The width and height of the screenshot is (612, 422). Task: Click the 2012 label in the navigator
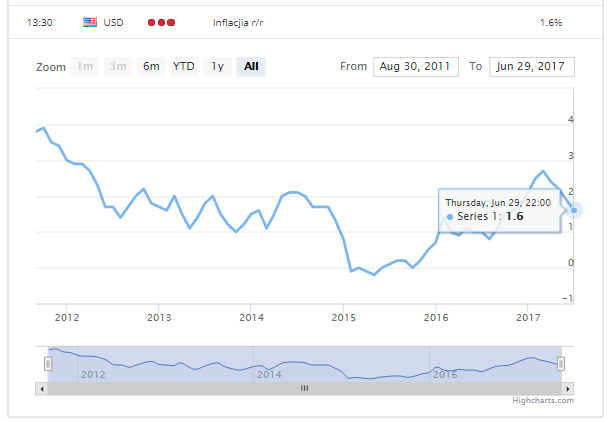coord(93,375)
